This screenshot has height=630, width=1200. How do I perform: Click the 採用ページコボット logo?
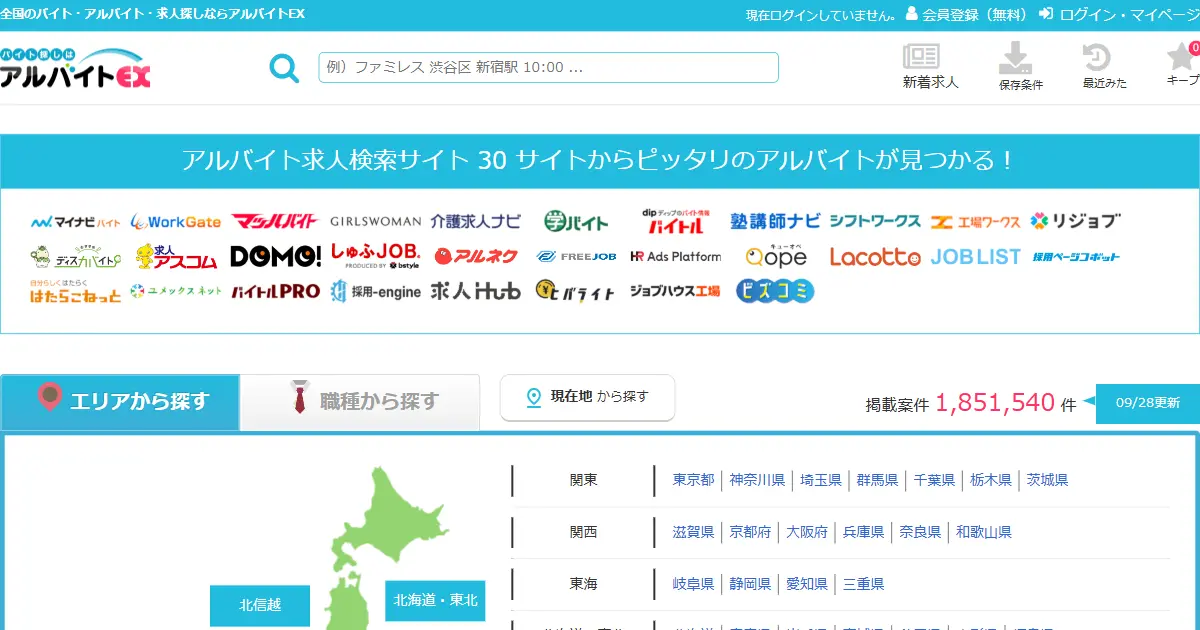click(1076, 257)
